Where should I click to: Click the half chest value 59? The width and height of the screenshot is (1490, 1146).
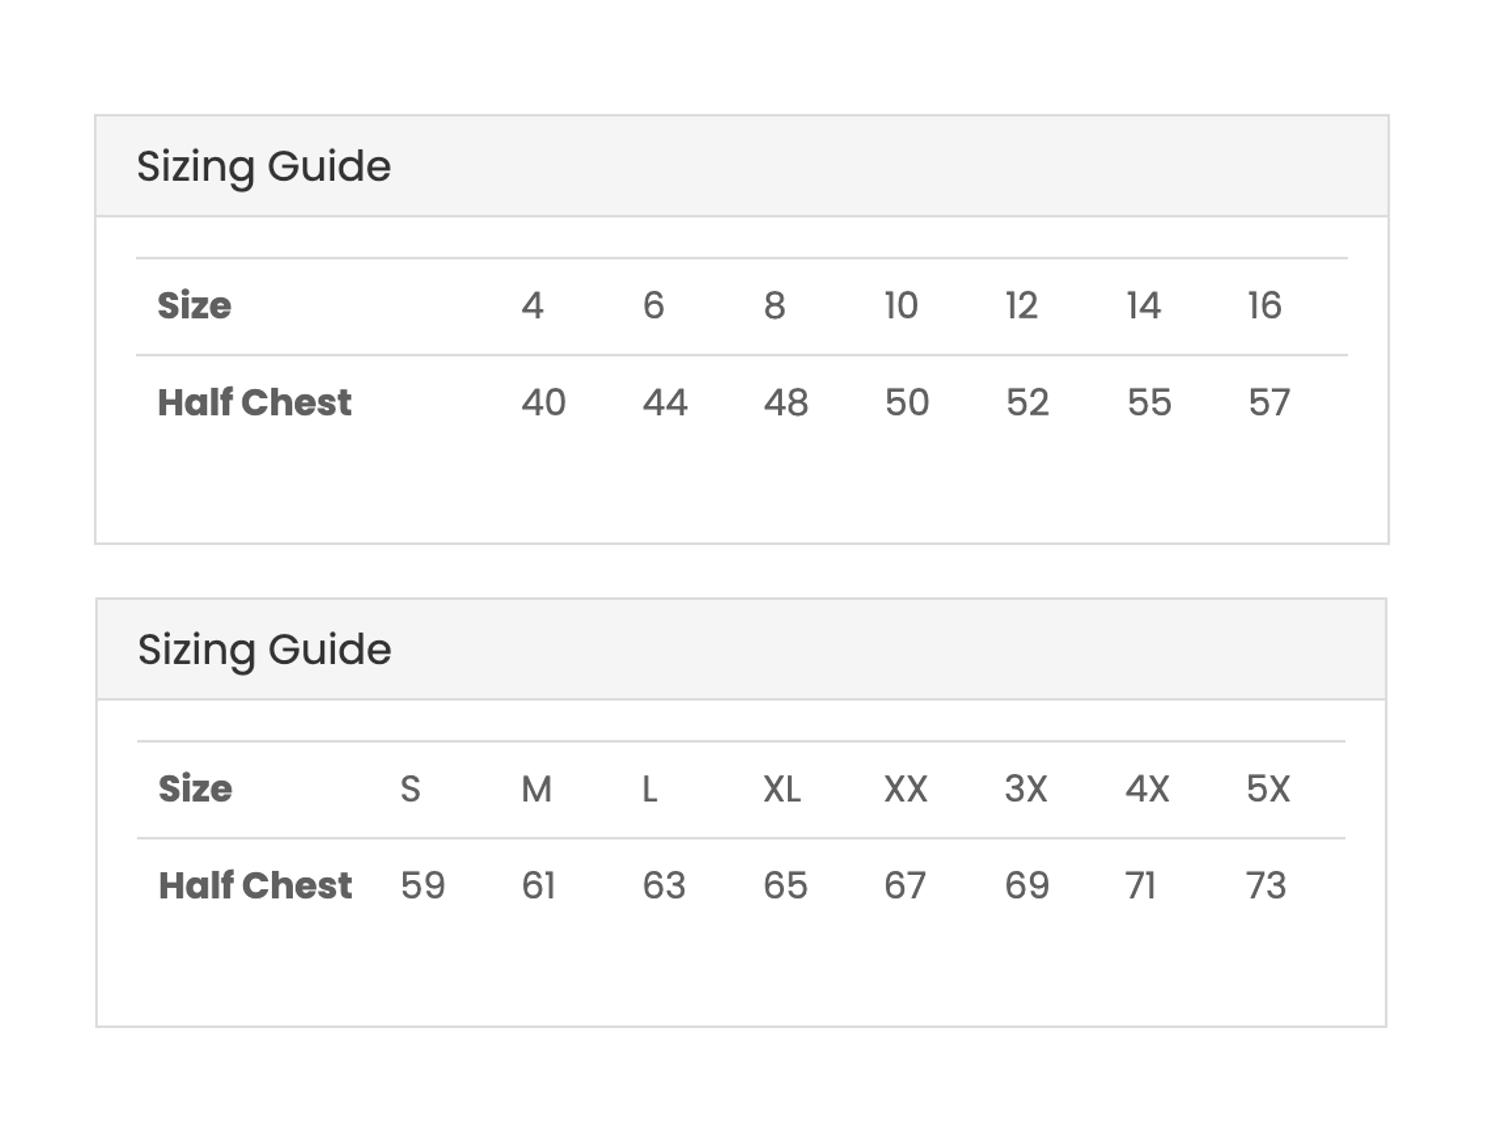tap(423, 886)
